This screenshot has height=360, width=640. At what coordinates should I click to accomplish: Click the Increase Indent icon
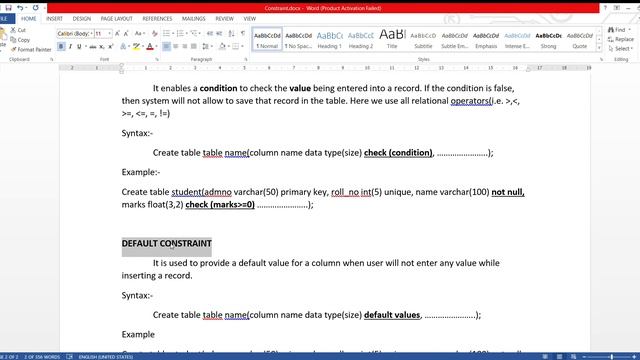[219, 33]
